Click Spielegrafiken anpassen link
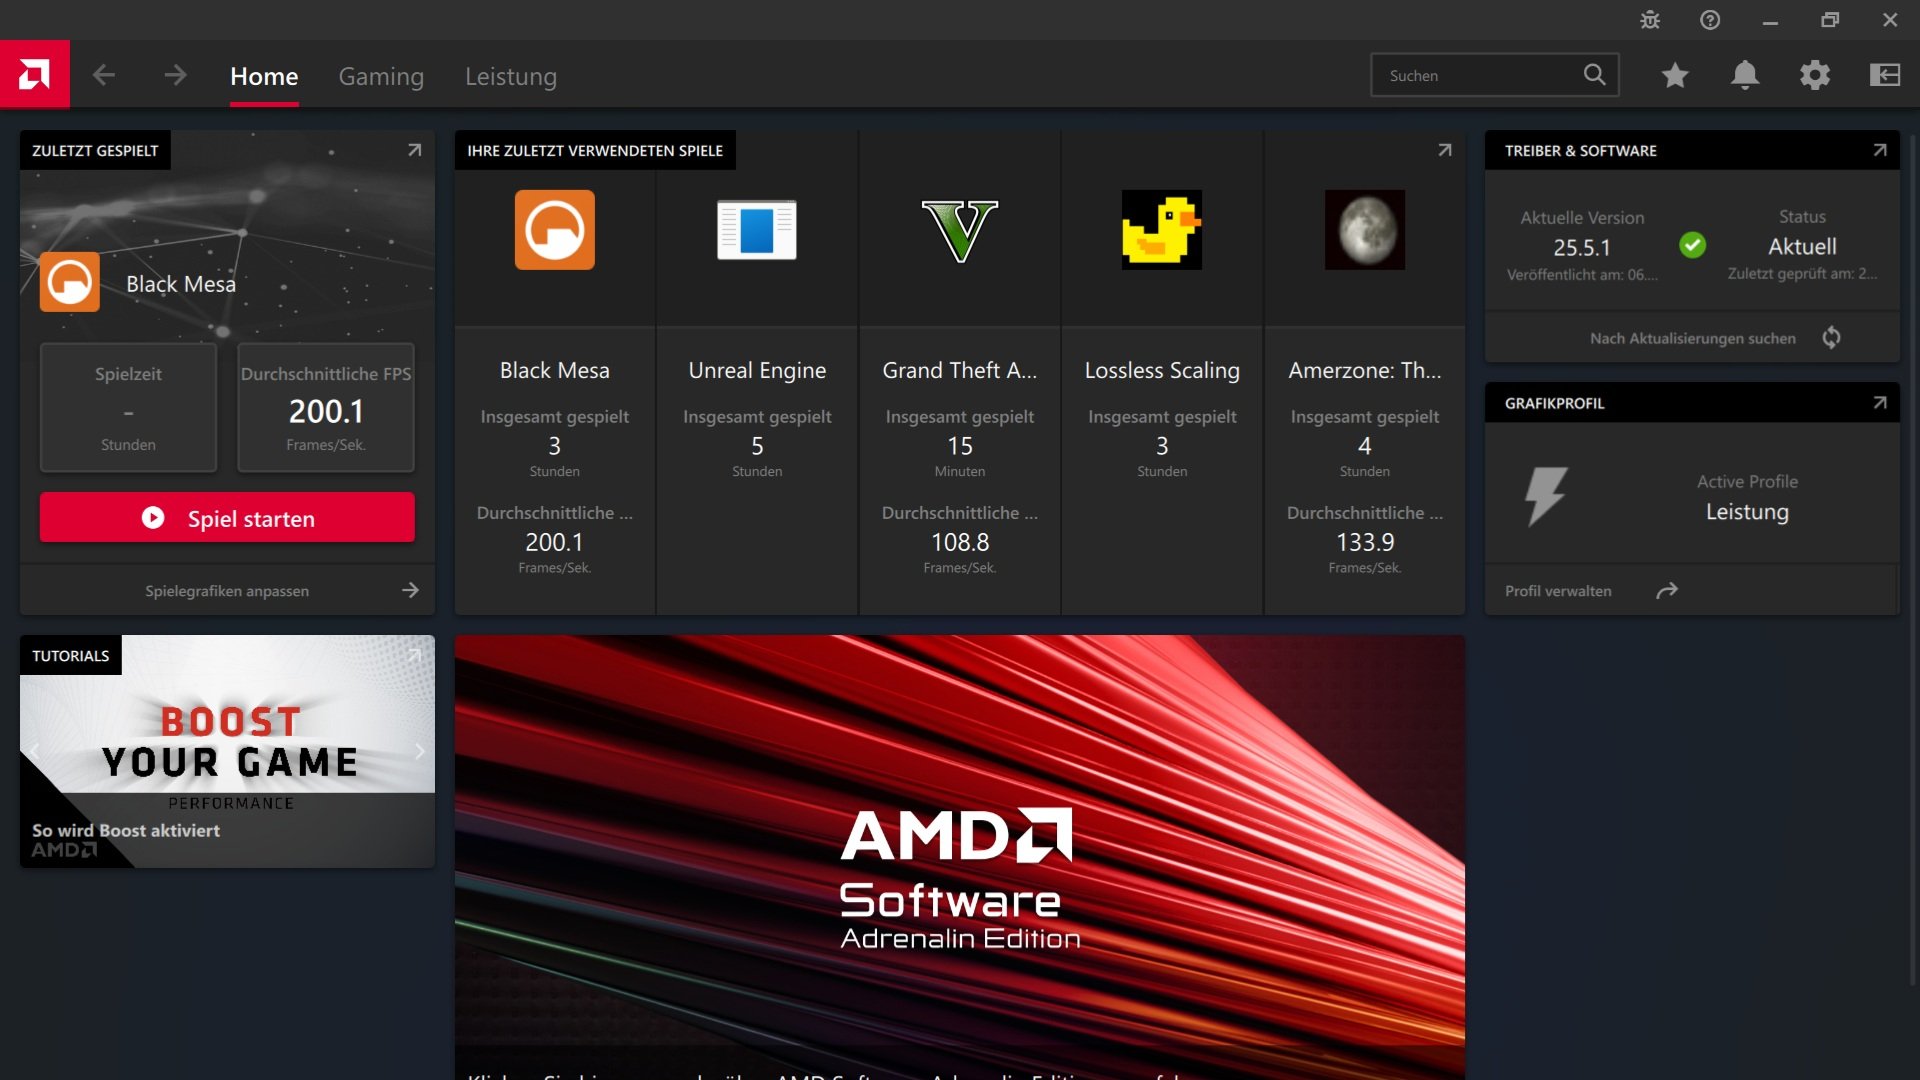 pos(228,591)
